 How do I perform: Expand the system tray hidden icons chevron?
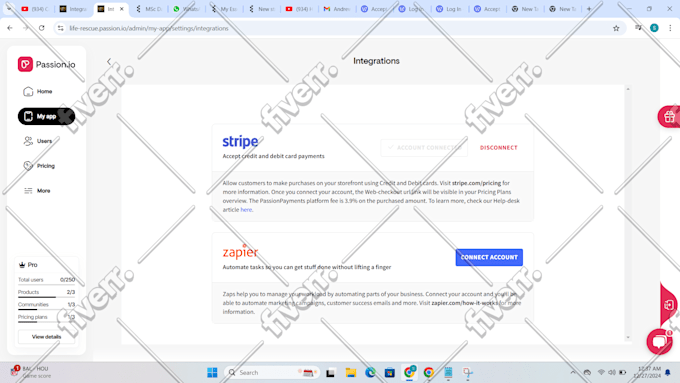click(x=573, y=372)
